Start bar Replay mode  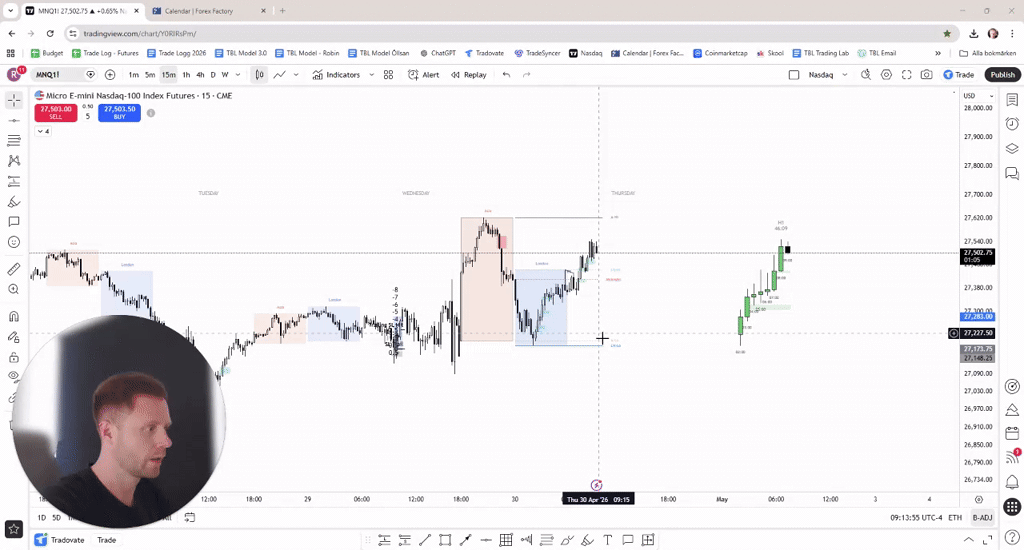pos(468,74)
